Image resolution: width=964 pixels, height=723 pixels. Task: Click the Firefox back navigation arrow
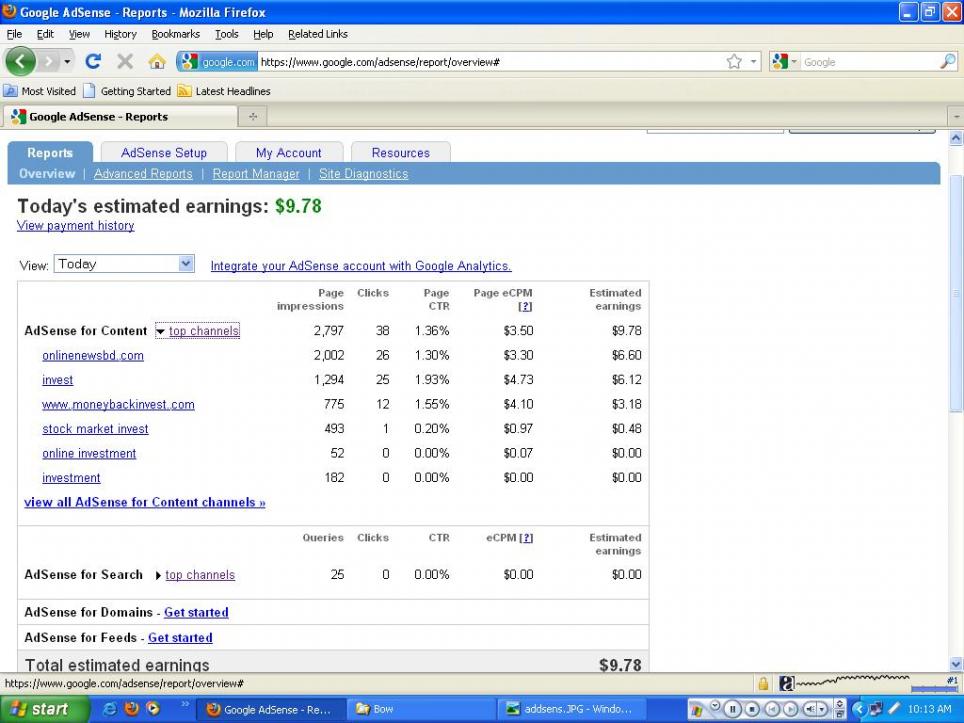21,62
